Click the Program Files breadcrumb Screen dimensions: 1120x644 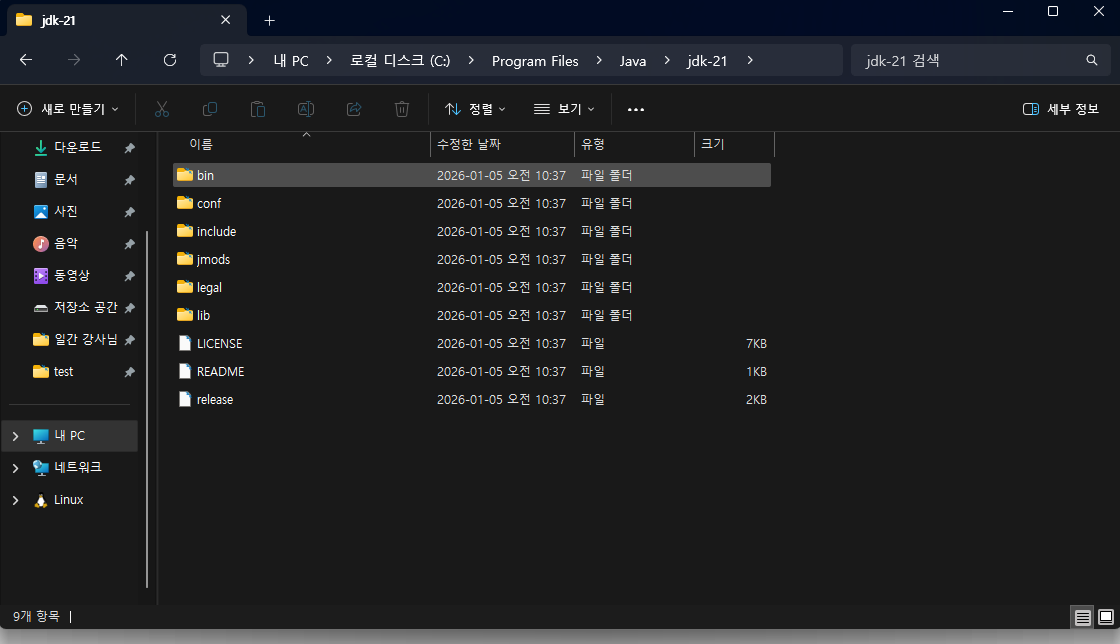tap(535, 61)
